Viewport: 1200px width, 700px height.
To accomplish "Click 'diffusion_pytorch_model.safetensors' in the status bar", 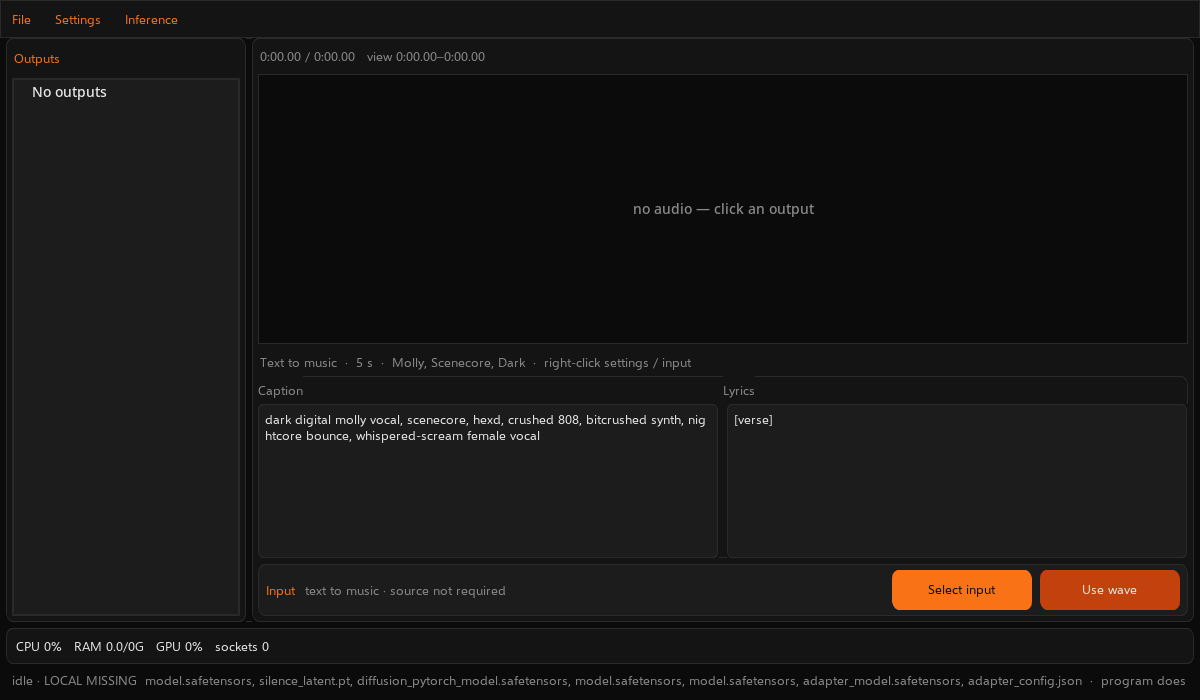I will point(462,681).
